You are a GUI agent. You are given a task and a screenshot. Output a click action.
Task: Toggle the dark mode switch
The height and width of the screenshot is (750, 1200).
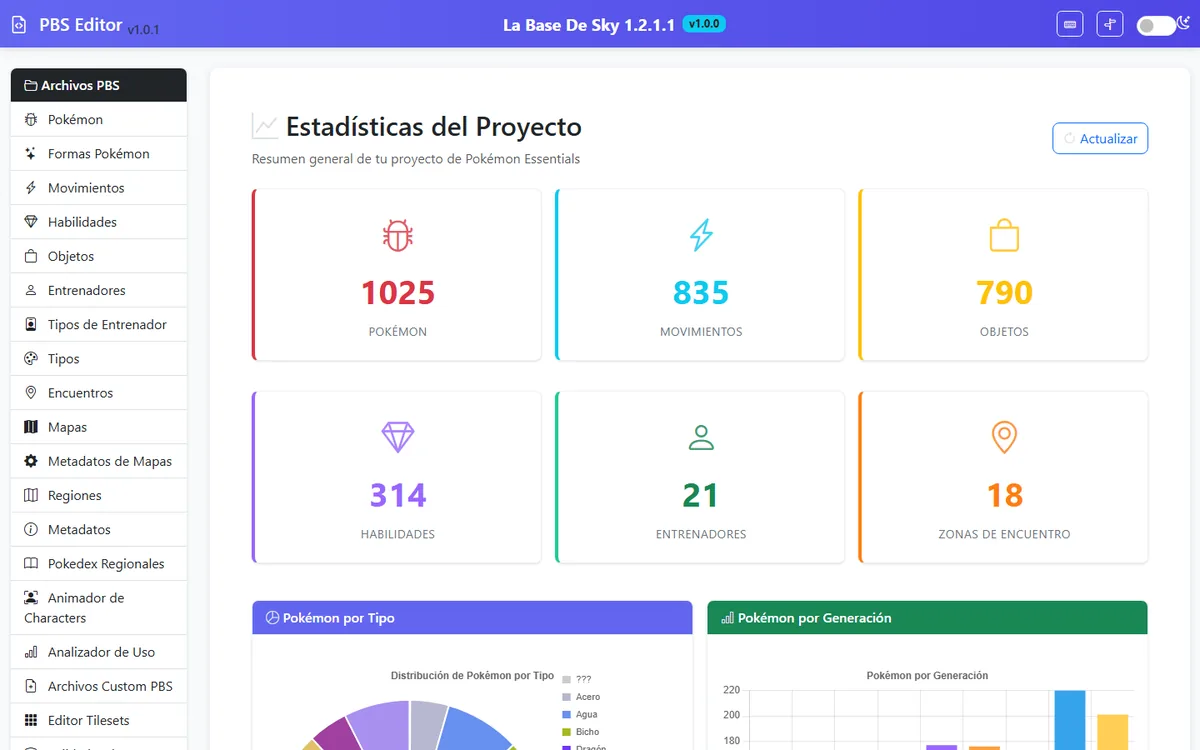1156,26
